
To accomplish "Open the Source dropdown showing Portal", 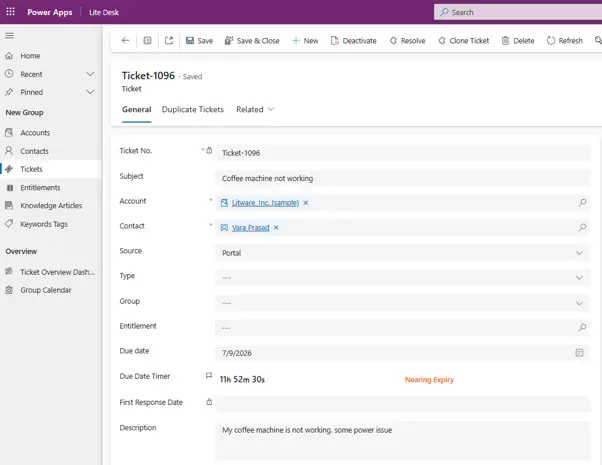I will 402,253.
